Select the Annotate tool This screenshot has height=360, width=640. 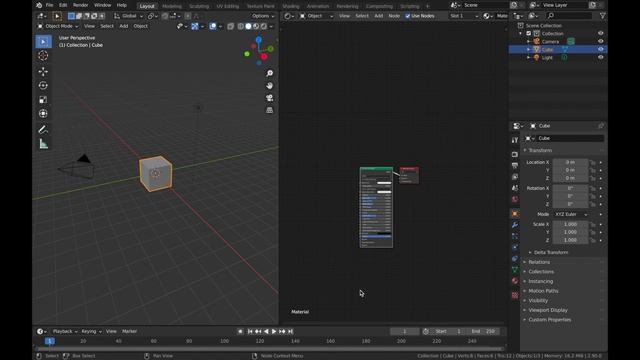point(43,130)
